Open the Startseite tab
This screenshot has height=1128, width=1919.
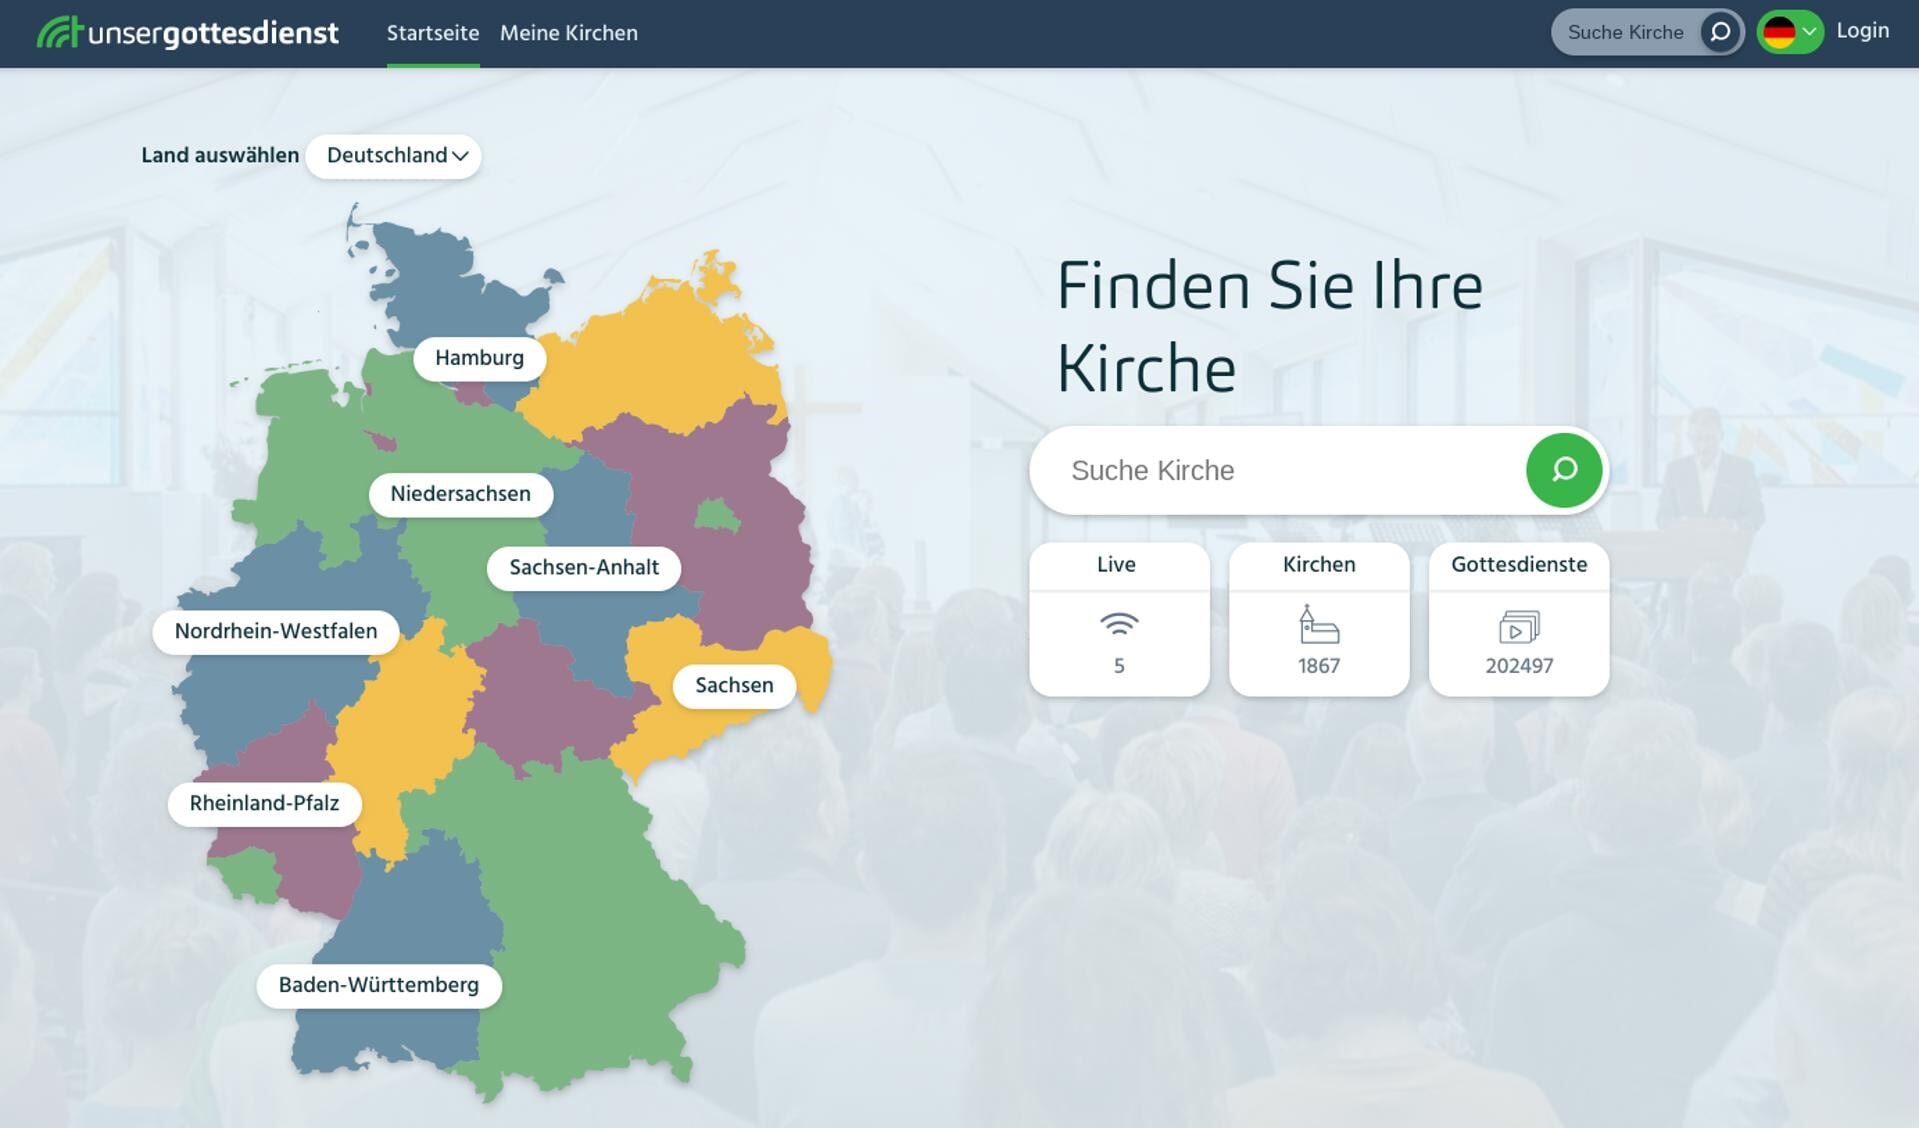(433, 33)
